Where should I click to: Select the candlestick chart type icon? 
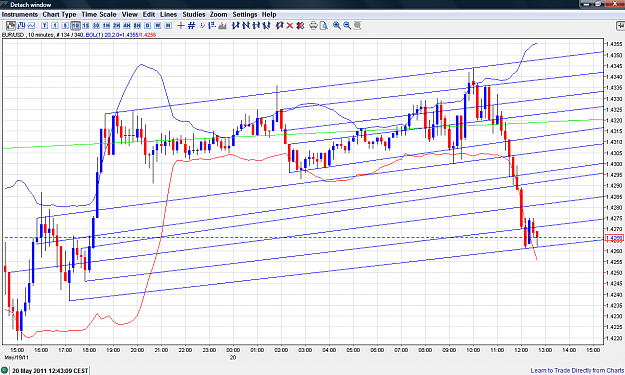11,26
